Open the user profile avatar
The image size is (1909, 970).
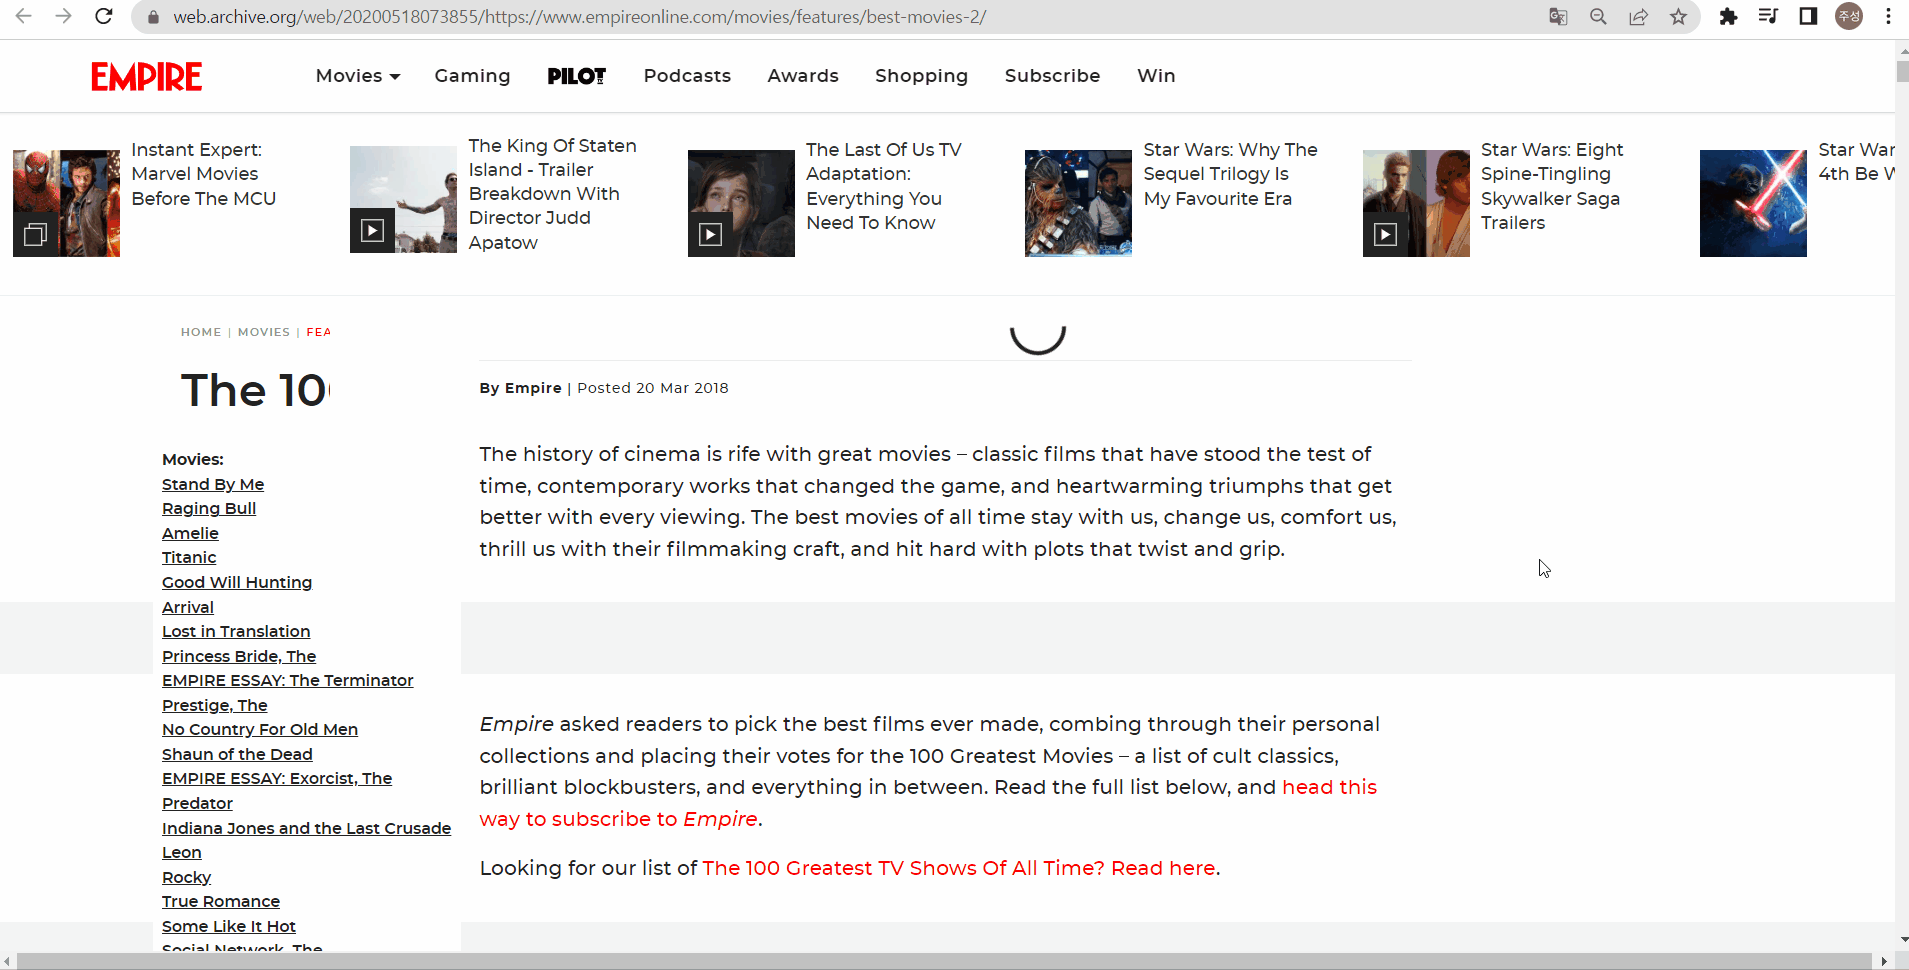point(1849,16)
